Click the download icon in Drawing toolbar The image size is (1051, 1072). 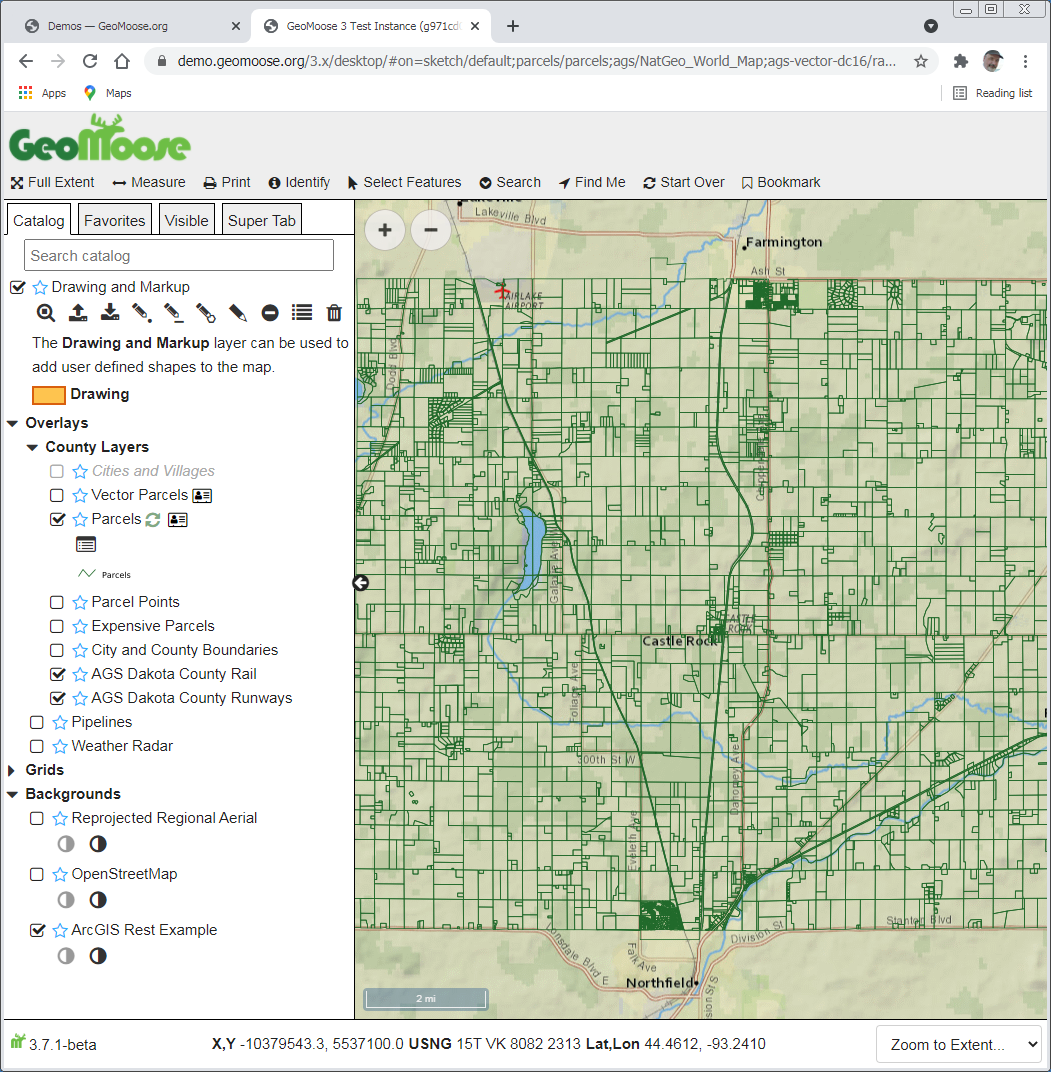coord(110,313)
